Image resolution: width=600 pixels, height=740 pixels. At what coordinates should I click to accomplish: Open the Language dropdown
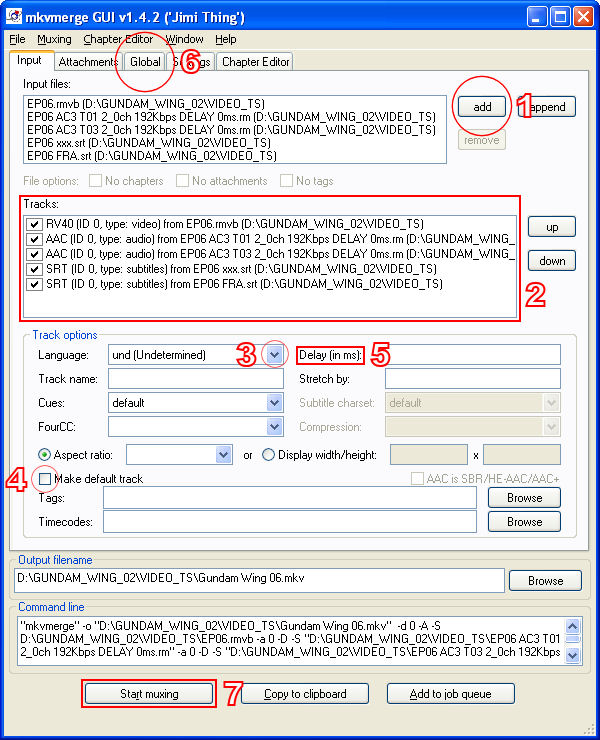pos(275,355)
